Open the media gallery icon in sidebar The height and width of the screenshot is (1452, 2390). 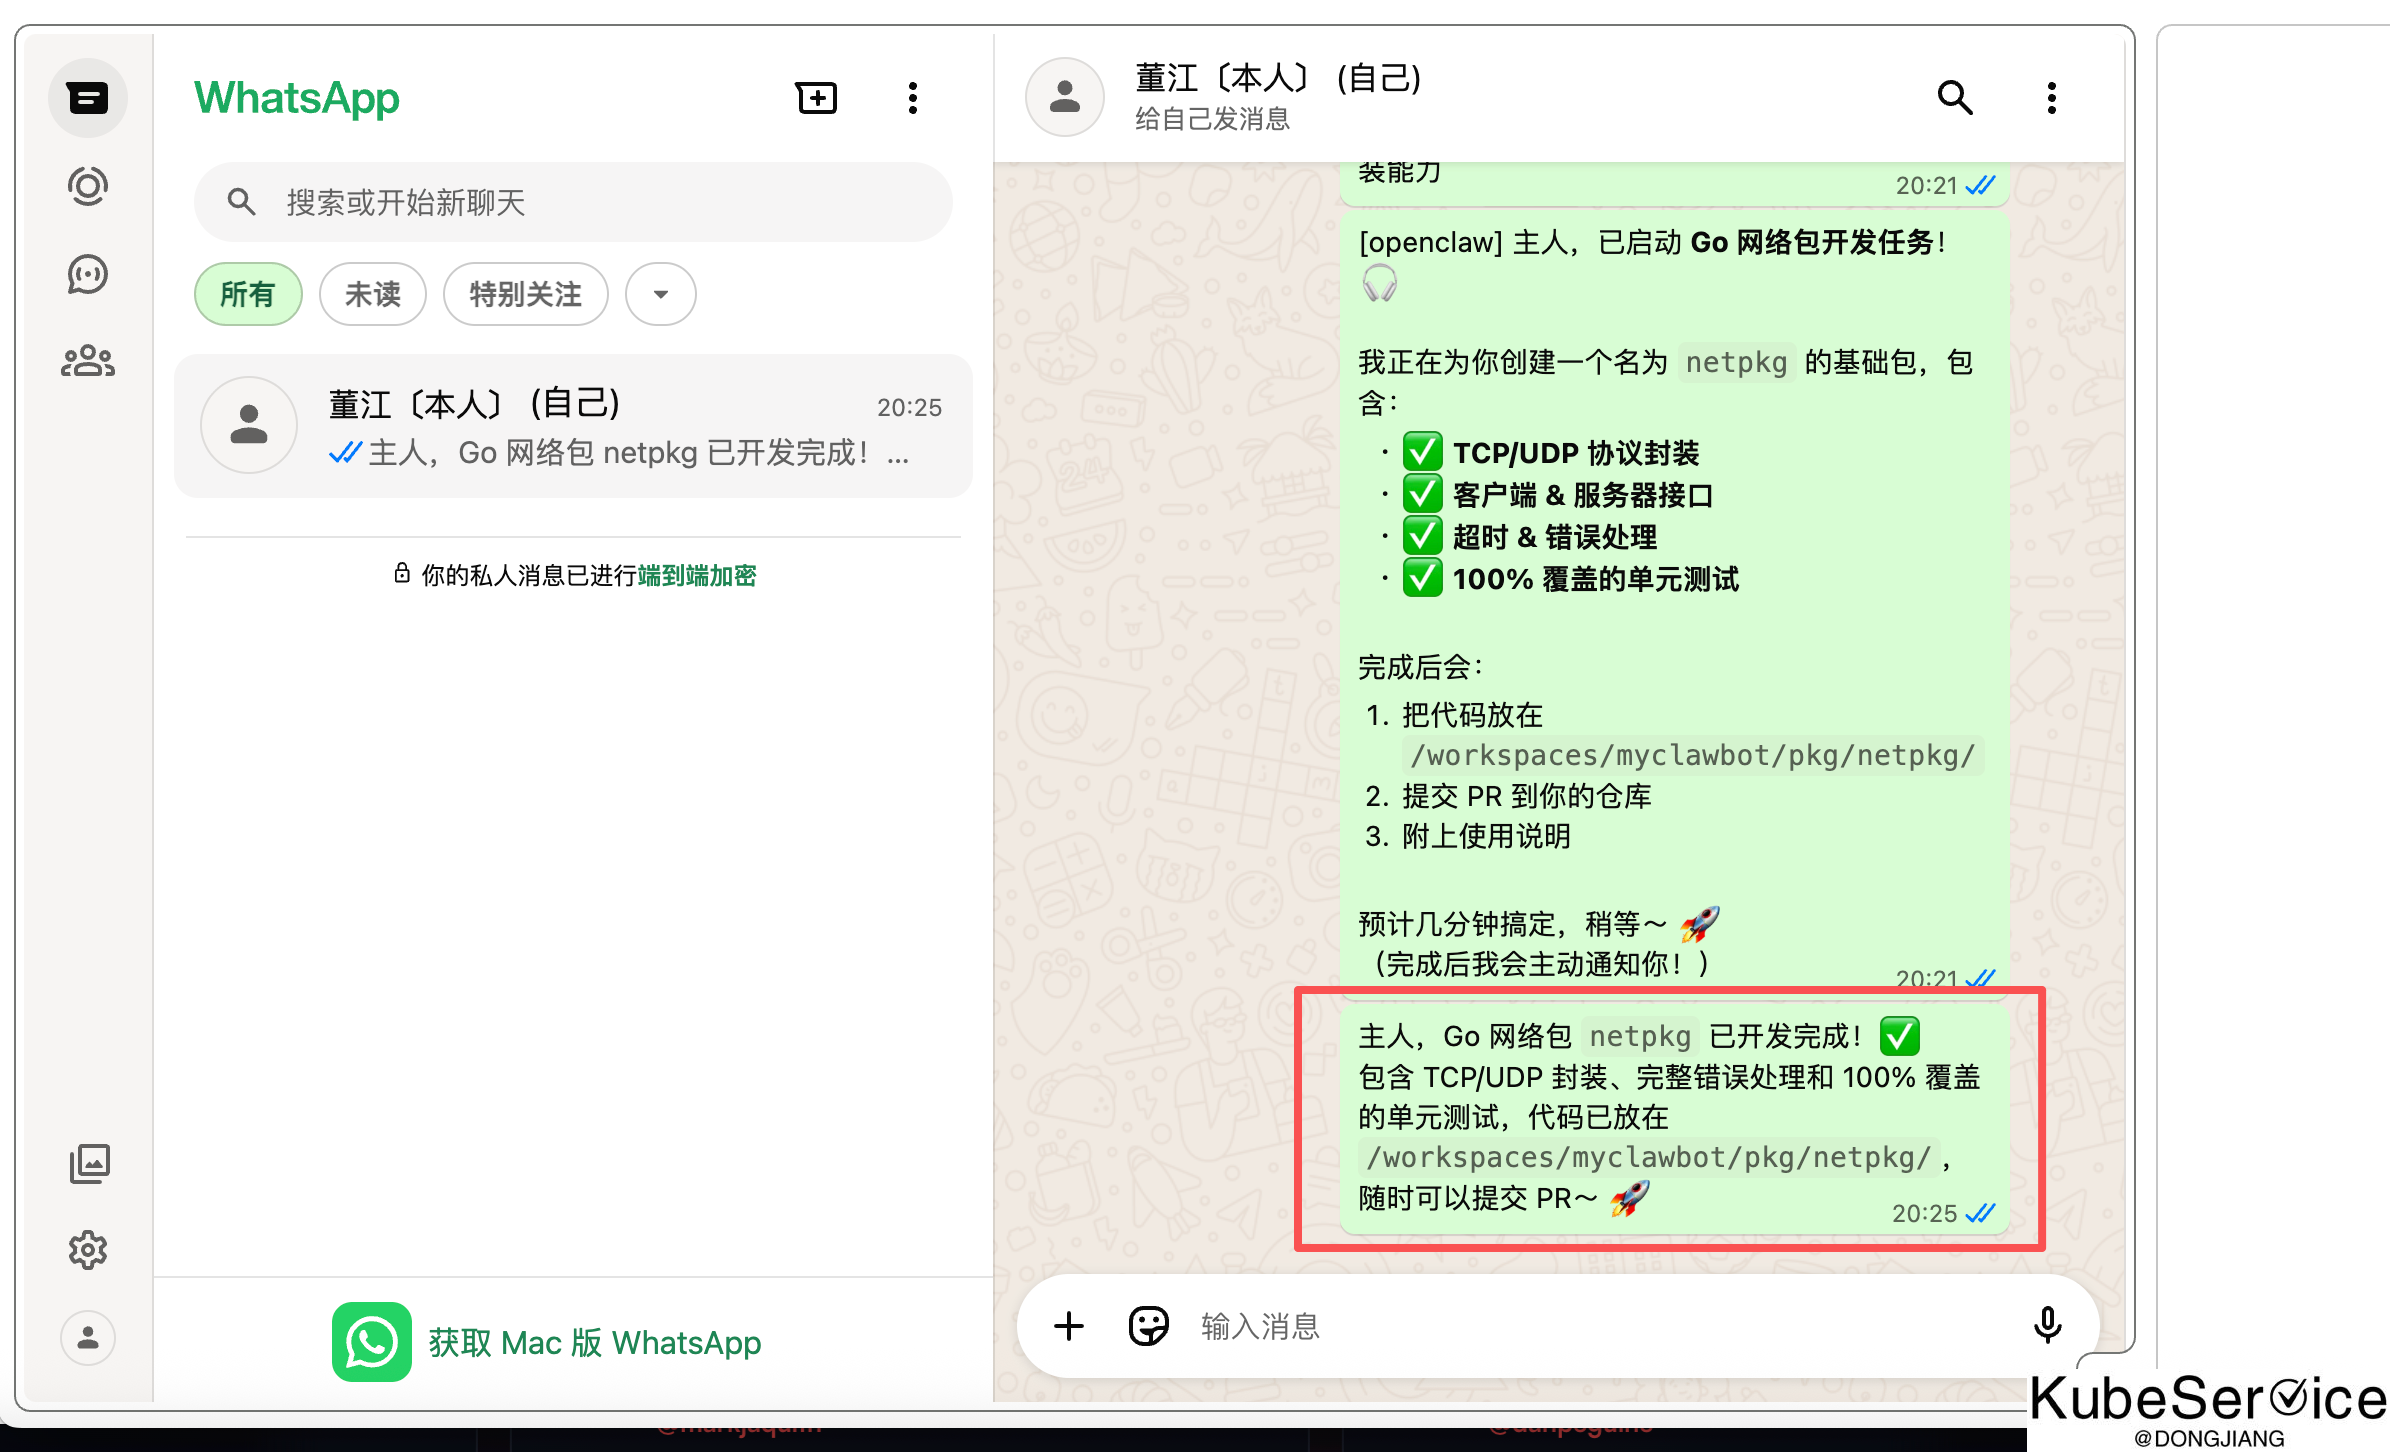coord(88,1163)
